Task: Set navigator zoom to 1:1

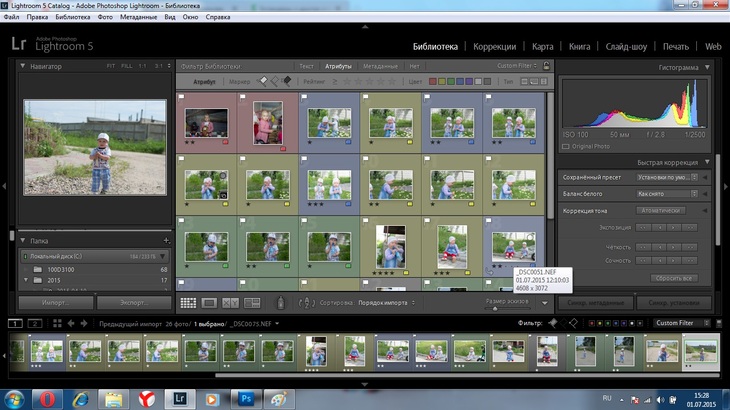Action: click(142, 66)
